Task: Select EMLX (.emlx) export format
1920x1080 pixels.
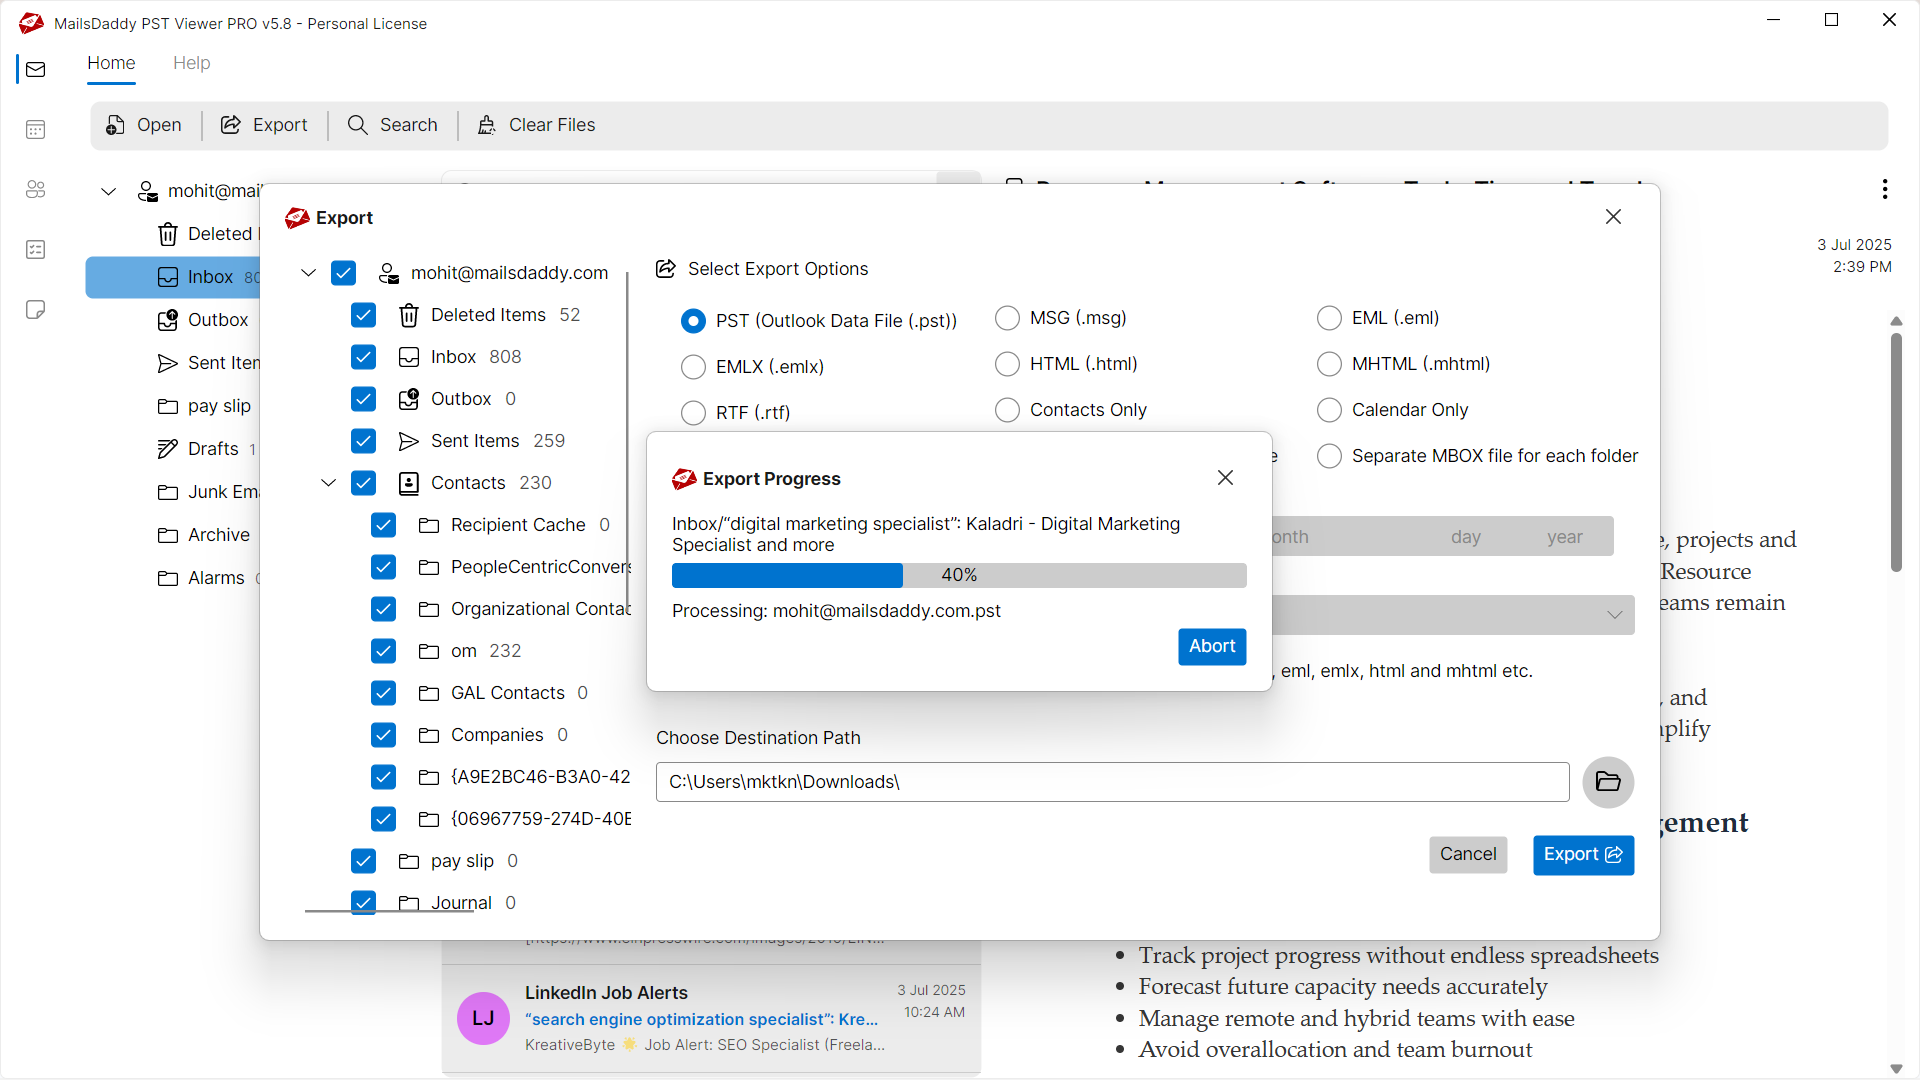Action: (x=692, y=367)
